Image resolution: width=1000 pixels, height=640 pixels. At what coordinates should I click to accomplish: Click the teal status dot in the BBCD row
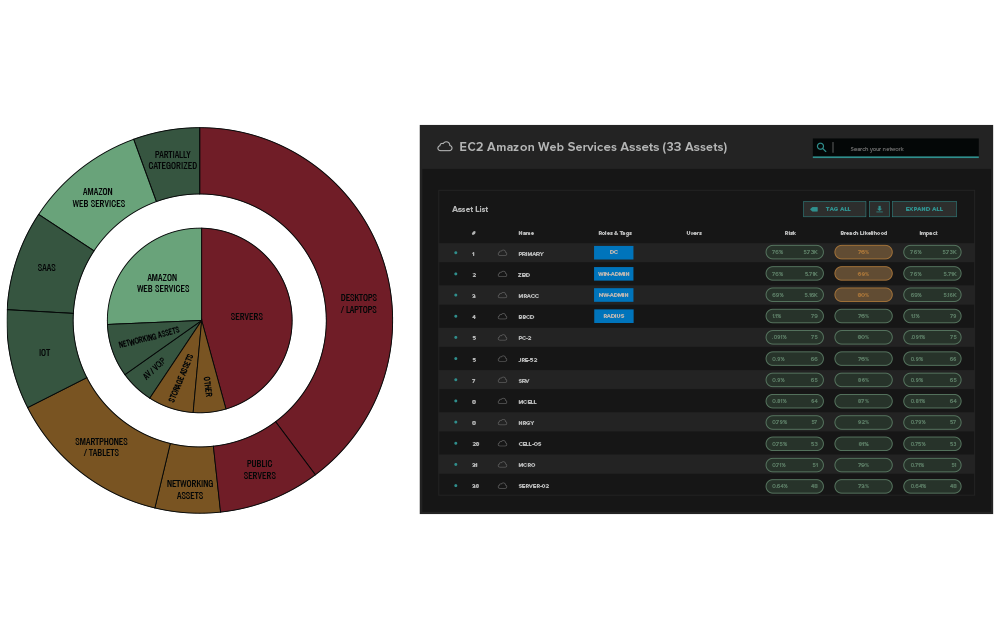(455, 316)
